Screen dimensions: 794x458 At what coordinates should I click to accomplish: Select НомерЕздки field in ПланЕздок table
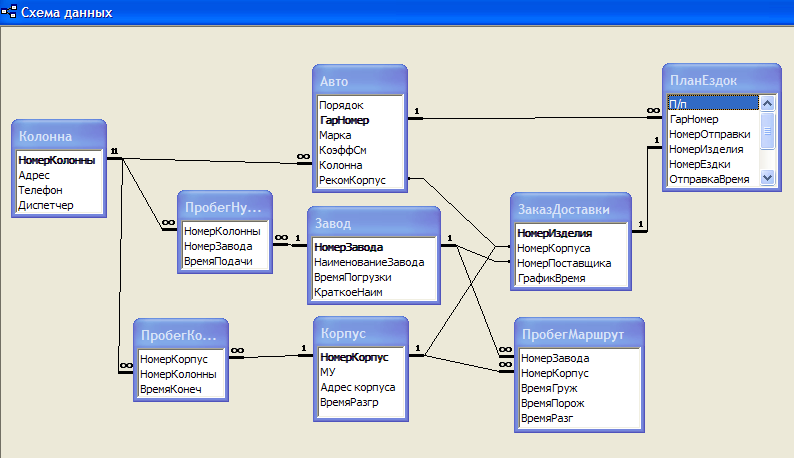click(713, 164)
